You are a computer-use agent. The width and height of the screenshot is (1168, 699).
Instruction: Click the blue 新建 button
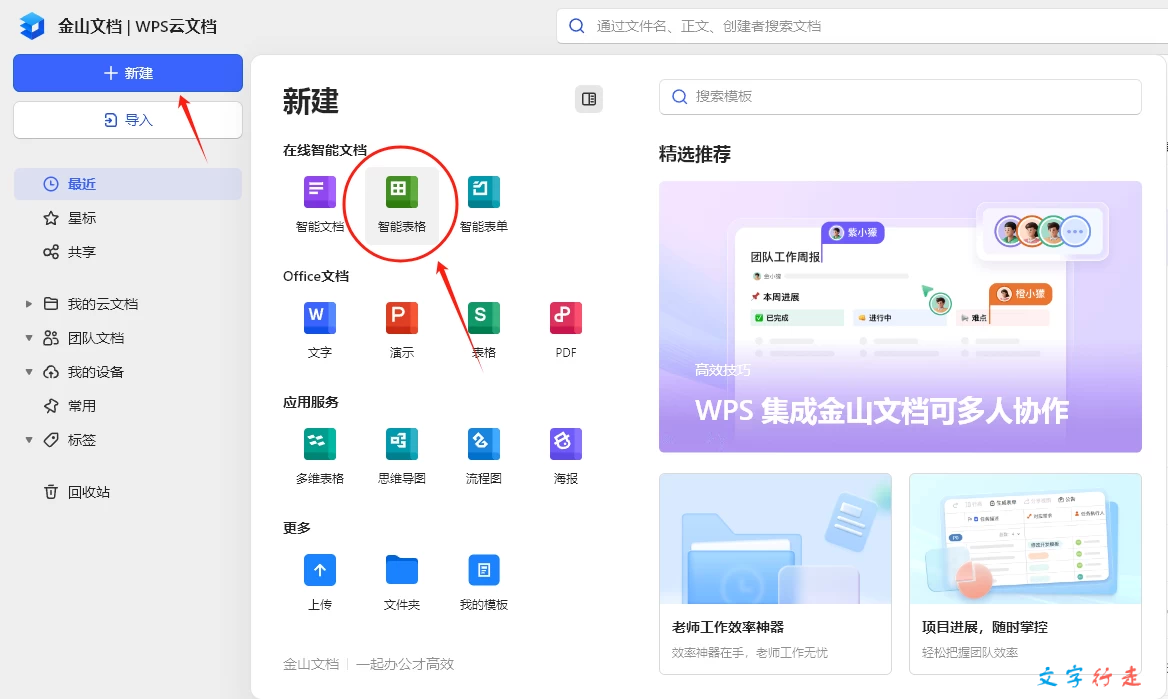point(127,73)
